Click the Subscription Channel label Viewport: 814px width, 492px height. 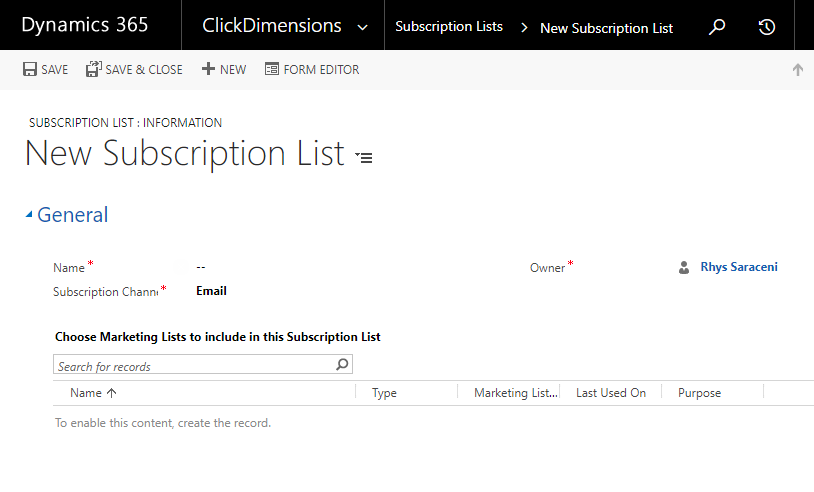click(105, 292)
